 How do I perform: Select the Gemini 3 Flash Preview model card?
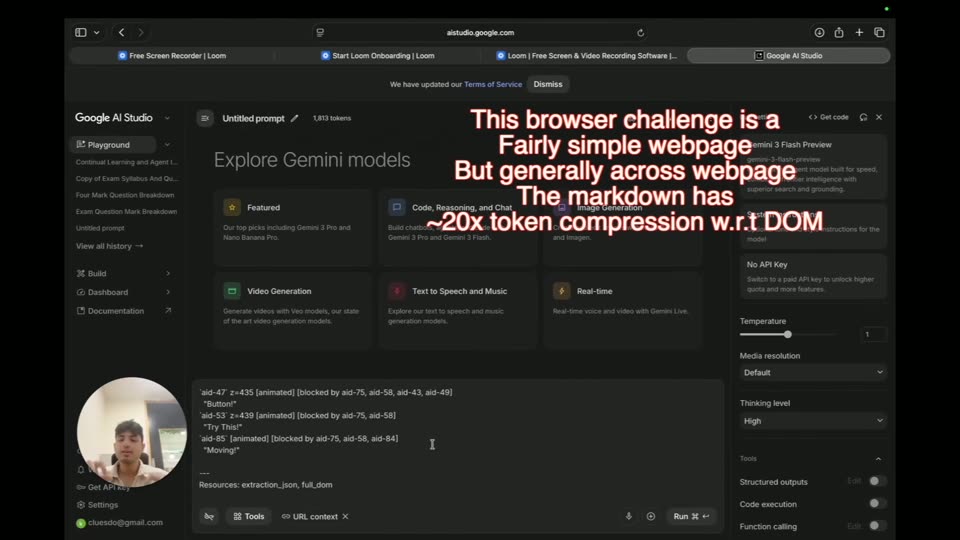[813, 167]
